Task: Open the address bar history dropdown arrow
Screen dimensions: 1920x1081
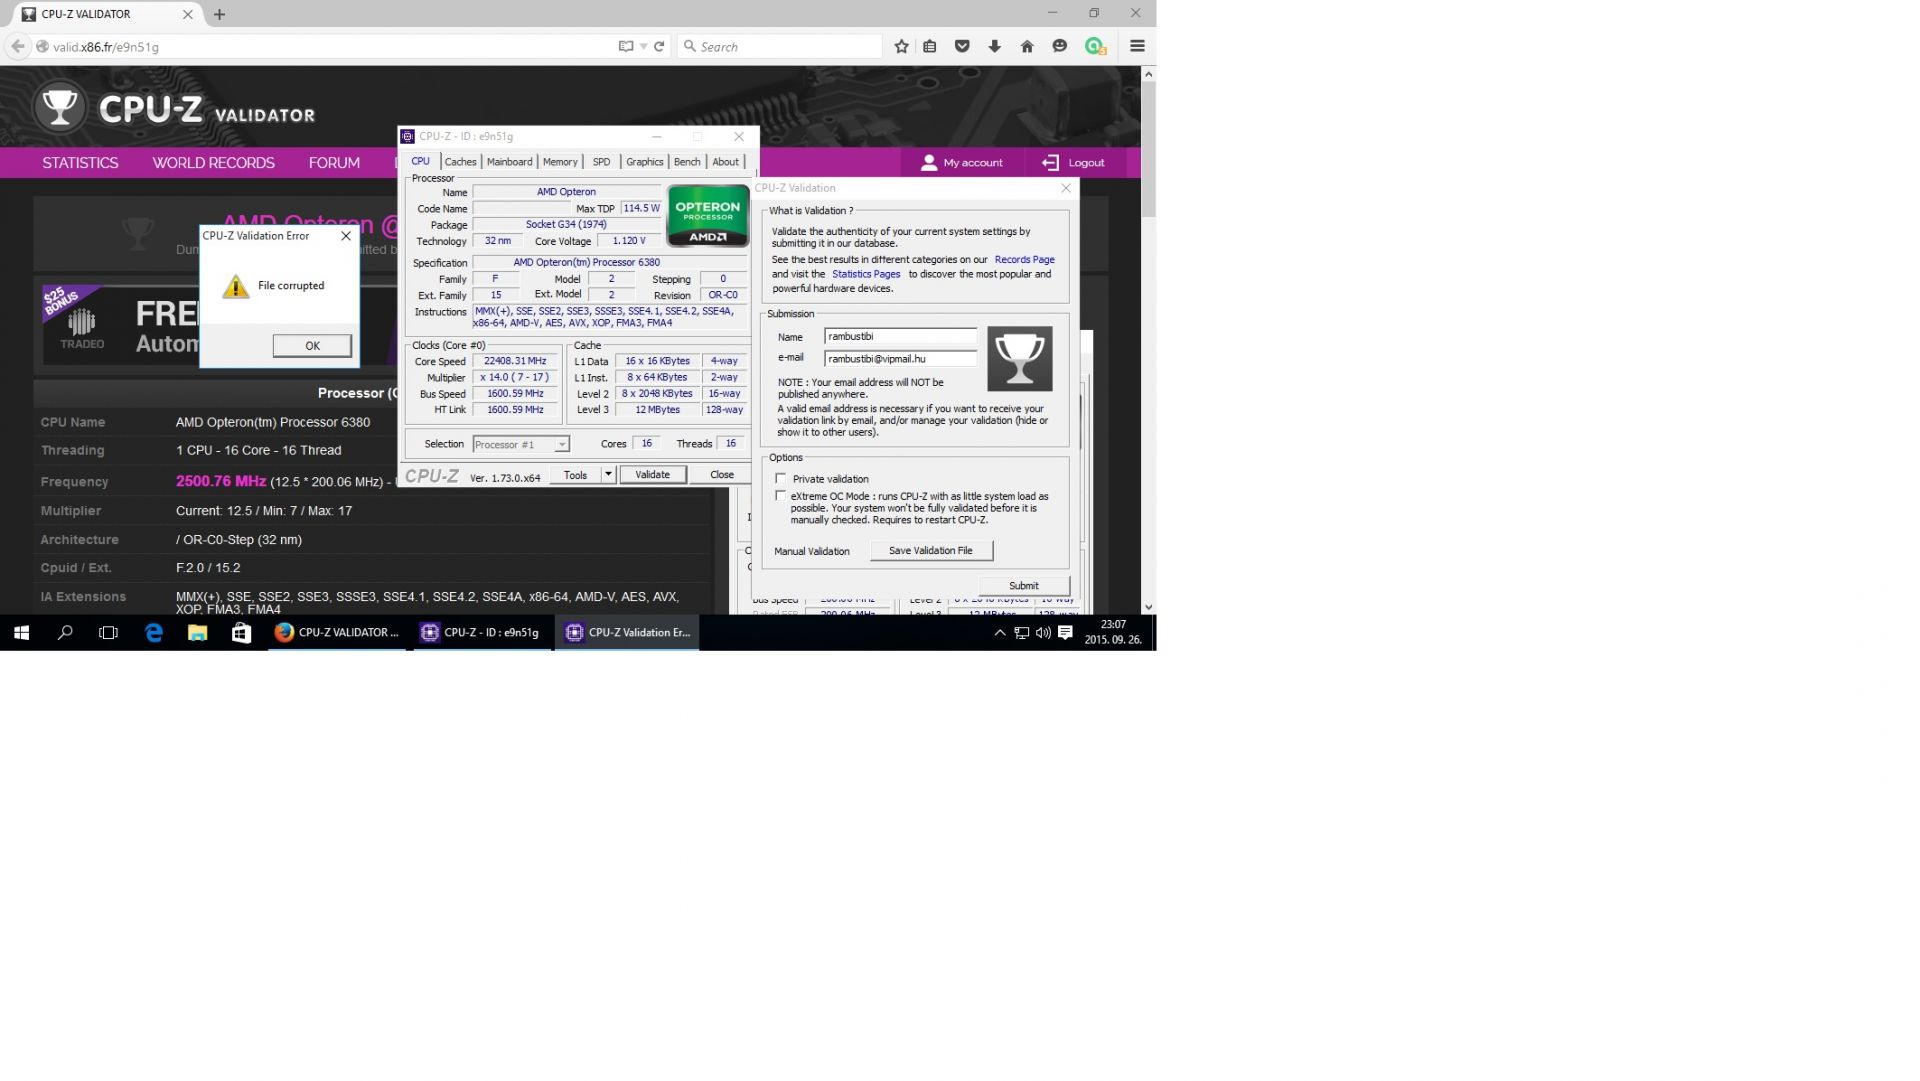Action: (643, 46)
